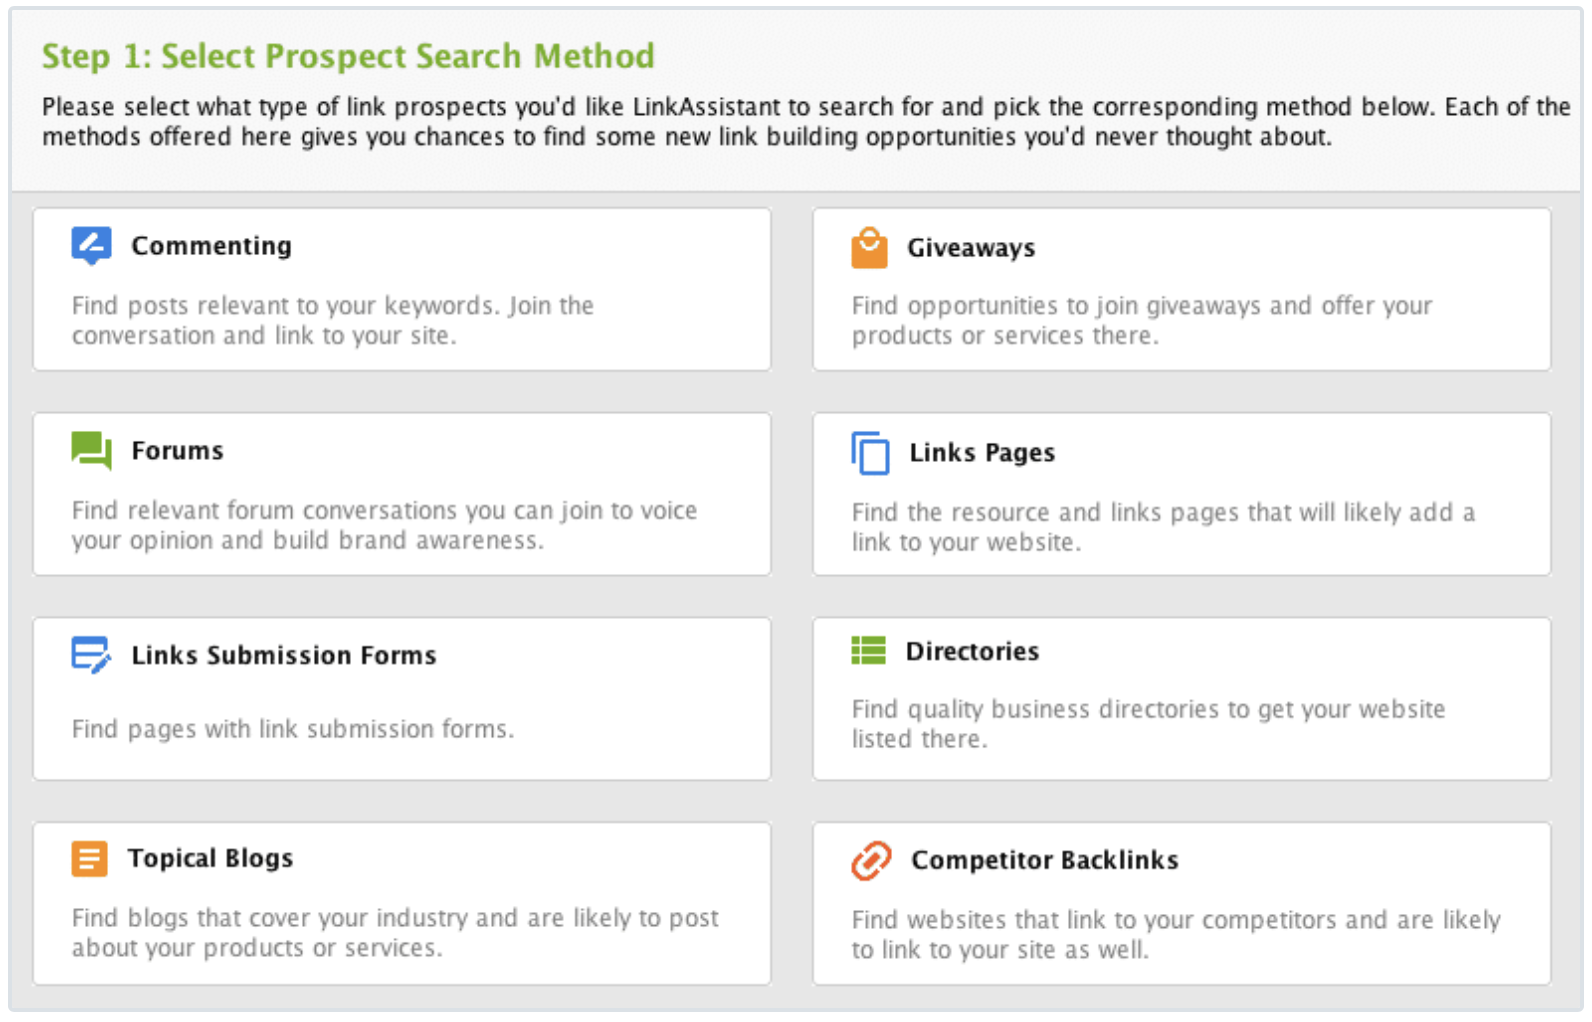The height and width of the screenshot is (1022, 1592).
Task: Click the green Directories list icon
Action: [x=868, y=651]
